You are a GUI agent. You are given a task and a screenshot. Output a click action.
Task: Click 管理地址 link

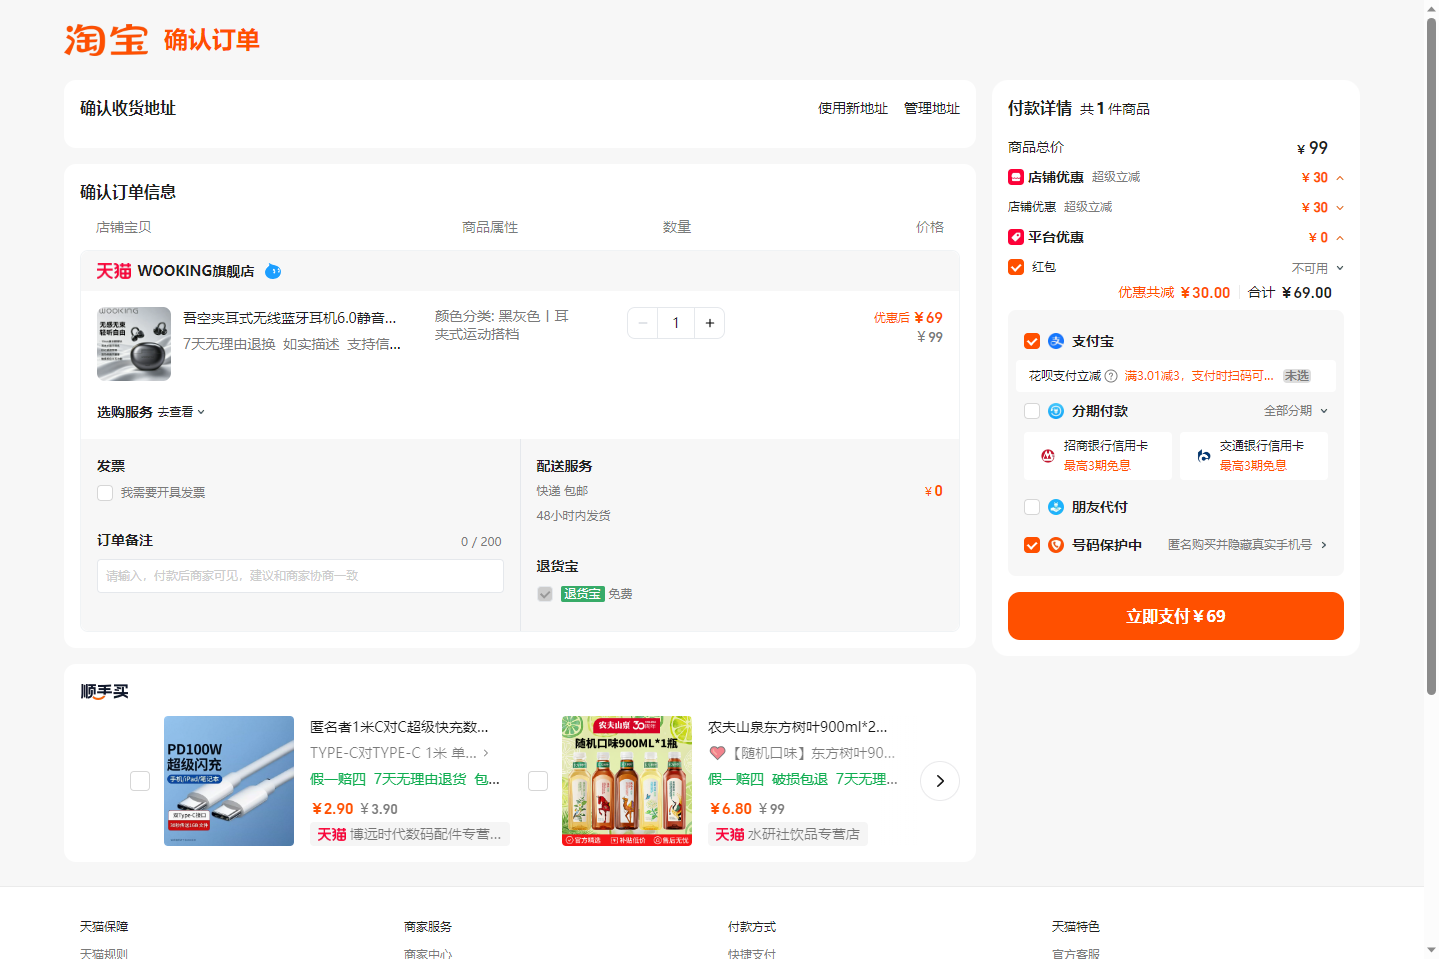point(932,108)
